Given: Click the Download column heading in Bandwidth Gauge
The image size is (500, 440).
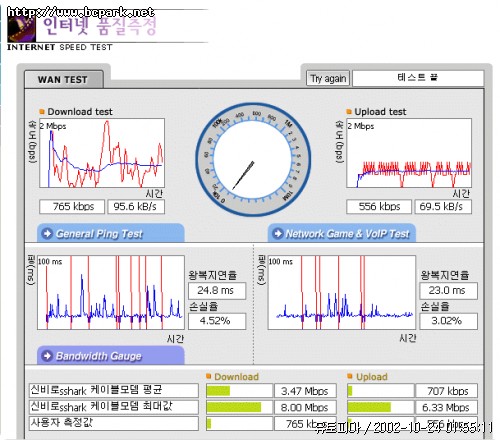Looking at the screenshot, I should [x=236, y=377].
